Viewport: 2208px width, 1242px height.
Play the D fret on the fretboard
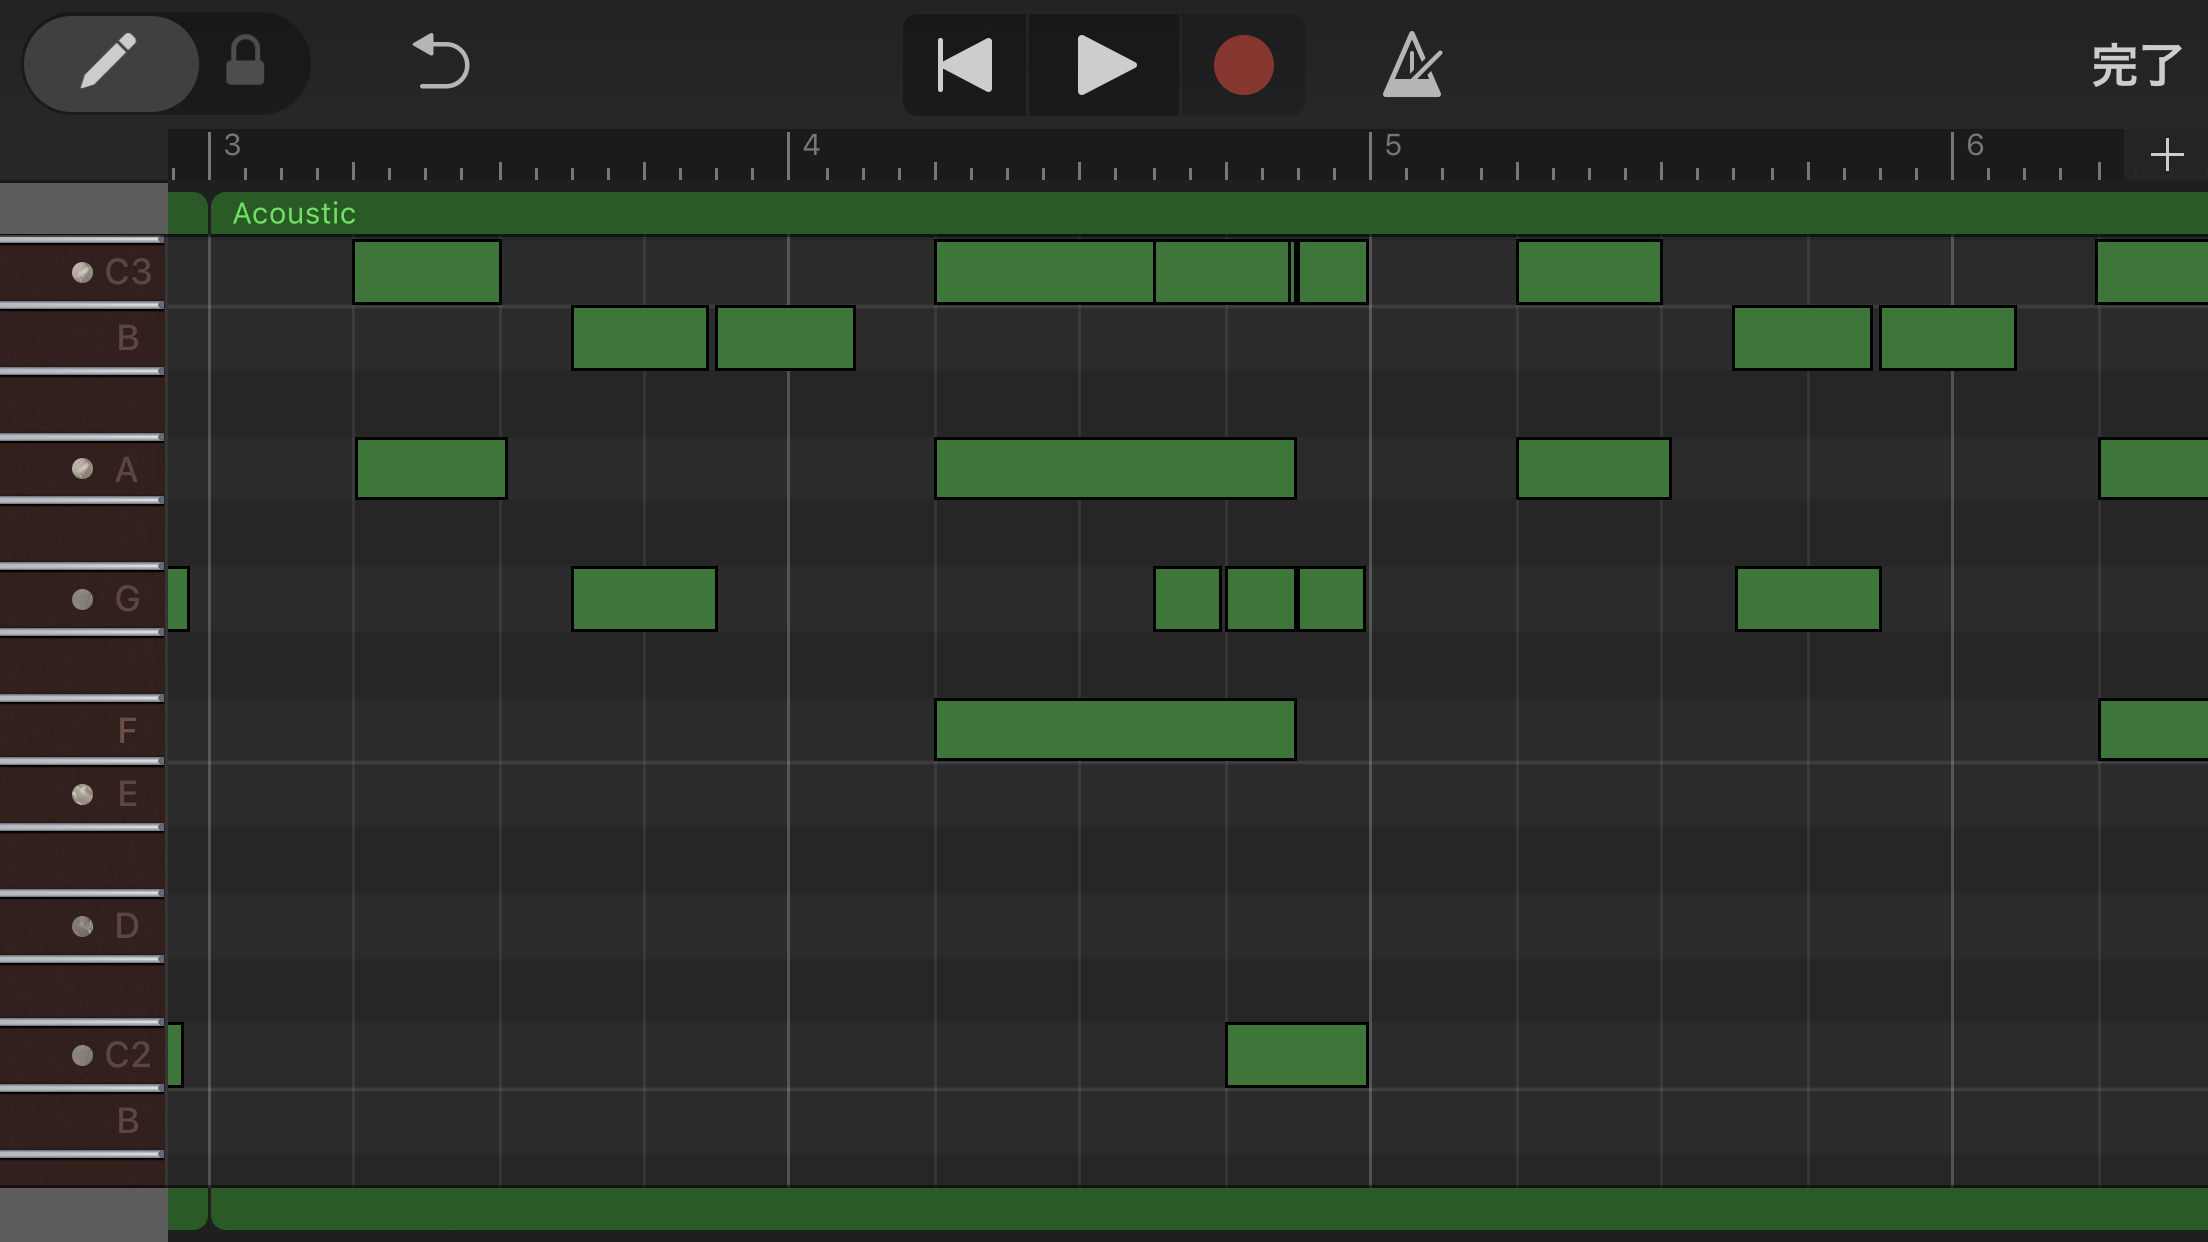point(83,926)
